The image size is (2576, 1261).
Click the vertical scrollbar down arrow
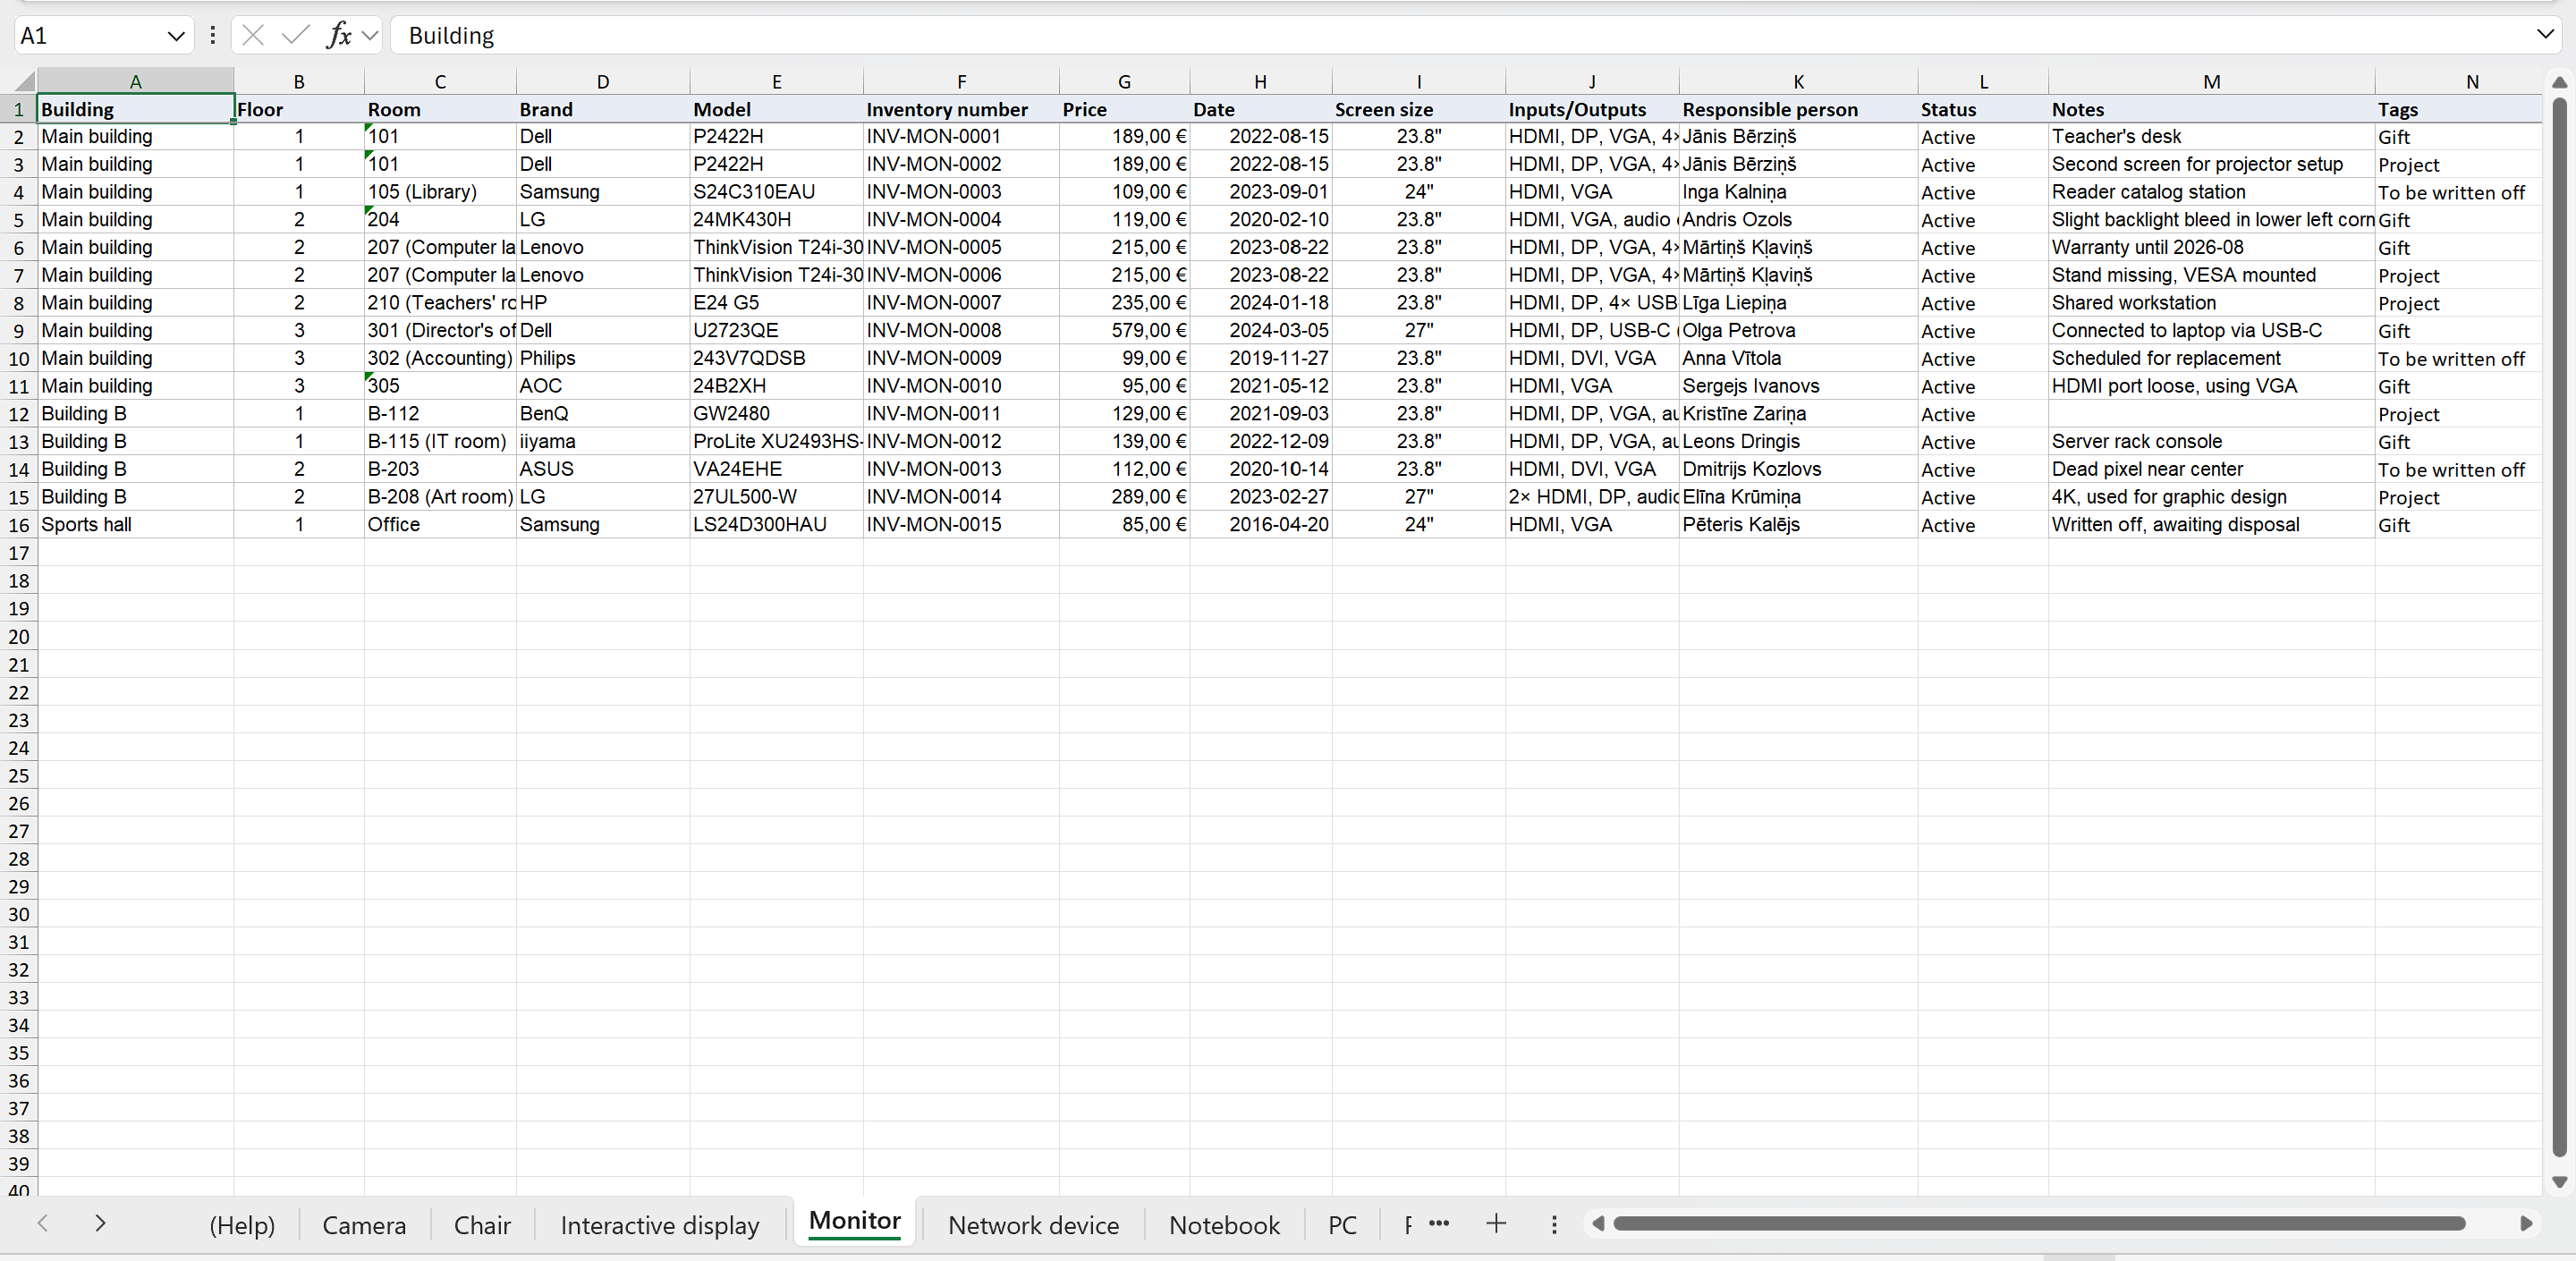coord(2559,1182)
